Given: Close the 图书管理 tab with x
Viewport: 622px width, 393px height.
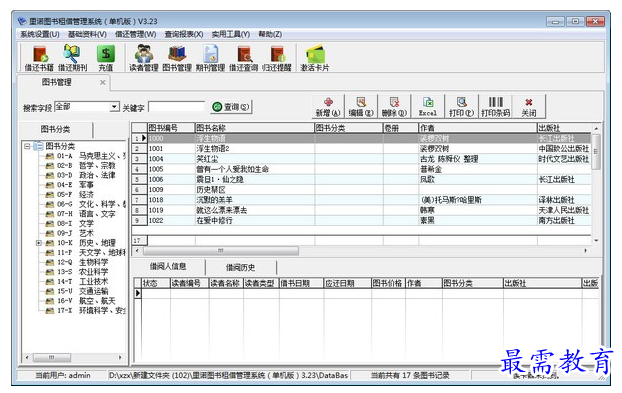Looking at the screenshot, I should coord(103,82).
